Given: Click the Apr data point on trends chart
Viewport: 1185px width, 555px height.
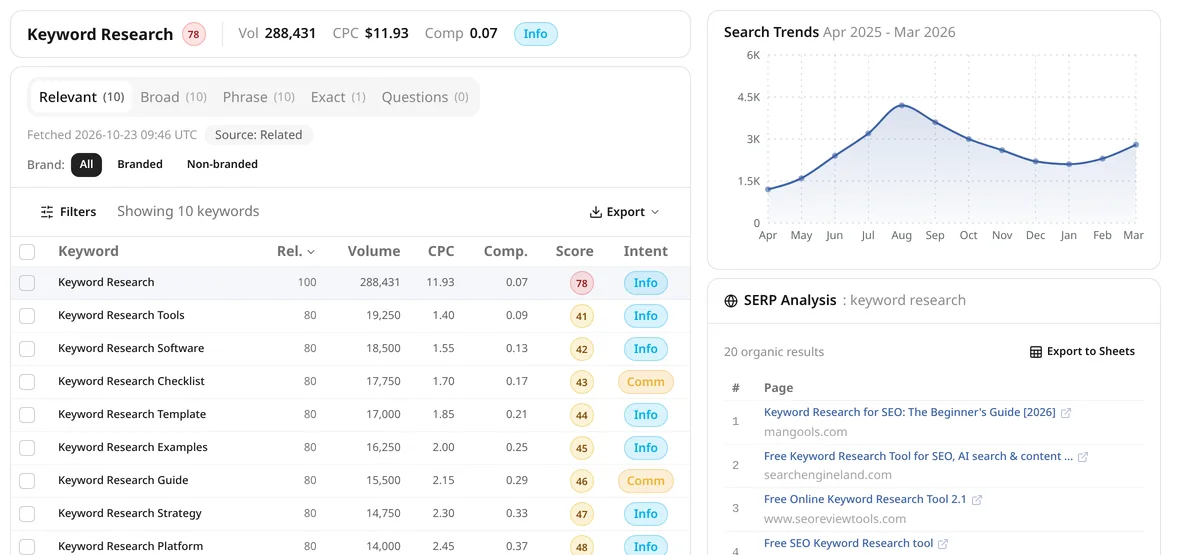Looking at the screenshot, I should point(768,190).
